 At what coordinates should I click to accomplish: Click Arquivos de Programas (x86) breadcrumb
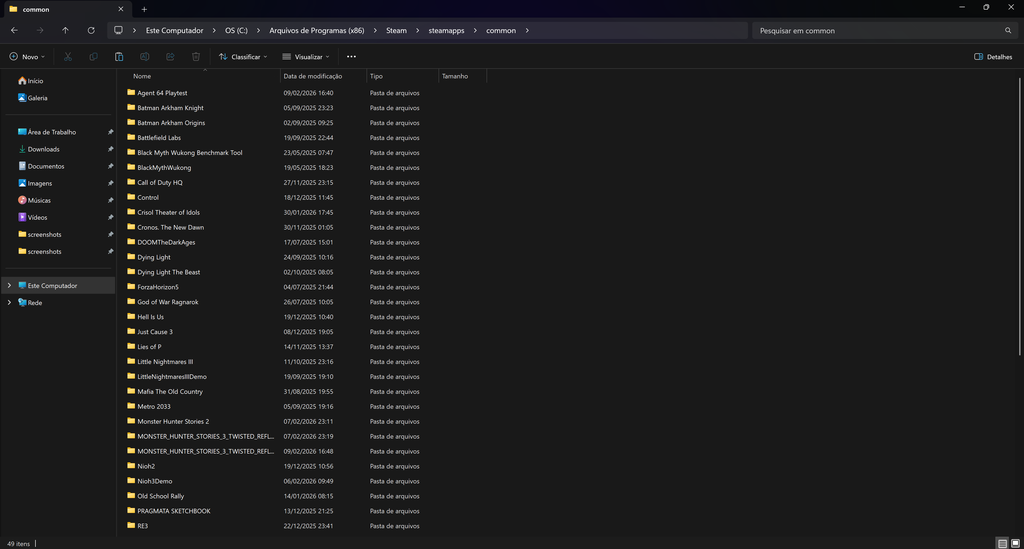317,31
